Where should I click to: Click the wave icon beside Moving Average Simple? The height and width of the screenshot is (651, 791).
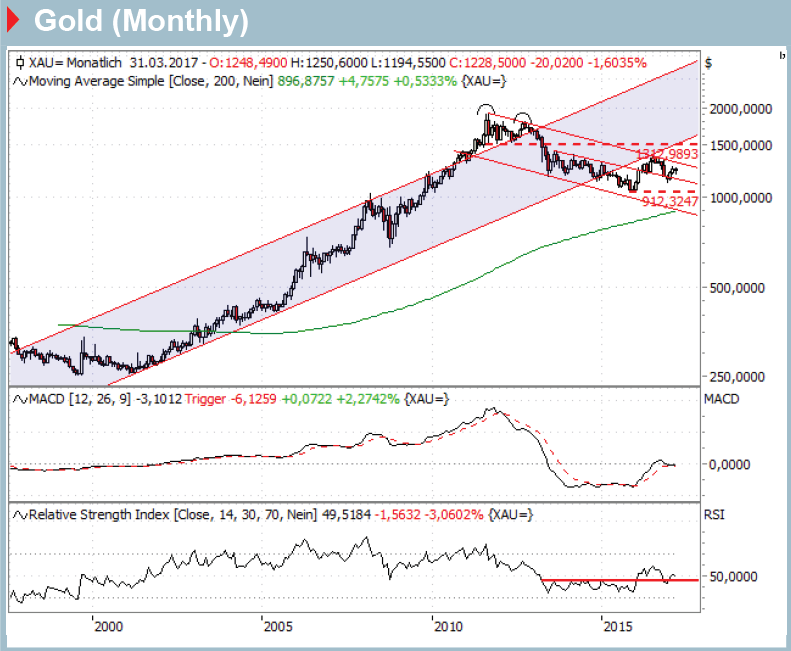coord(20,81)
